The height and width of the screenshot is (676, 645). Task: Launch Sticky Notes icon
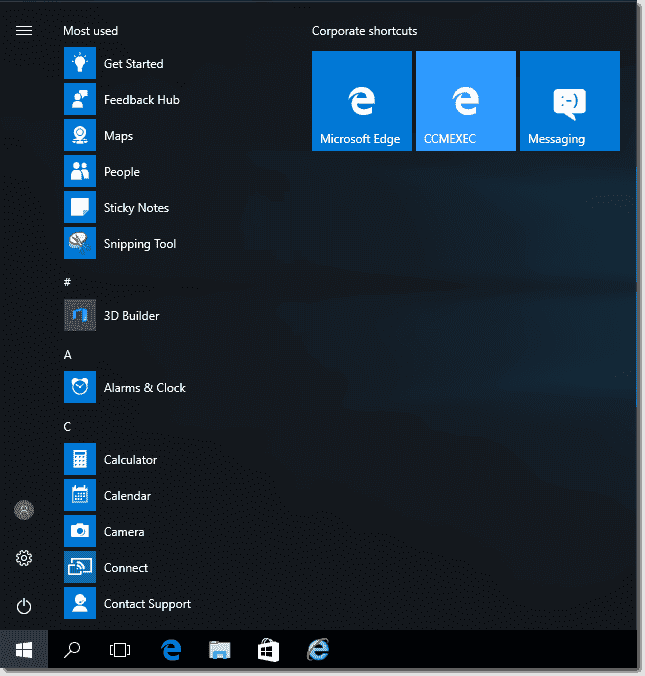80,207
